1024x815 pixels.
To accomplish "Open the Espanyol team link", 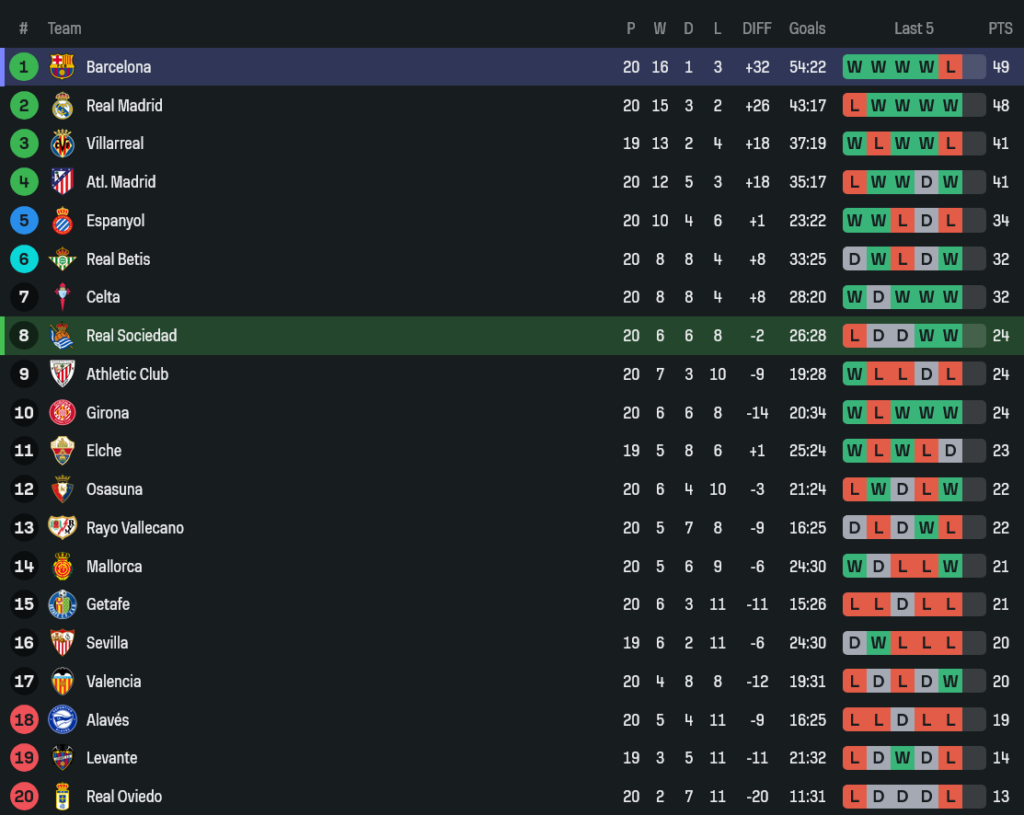I will click(115, 221).
